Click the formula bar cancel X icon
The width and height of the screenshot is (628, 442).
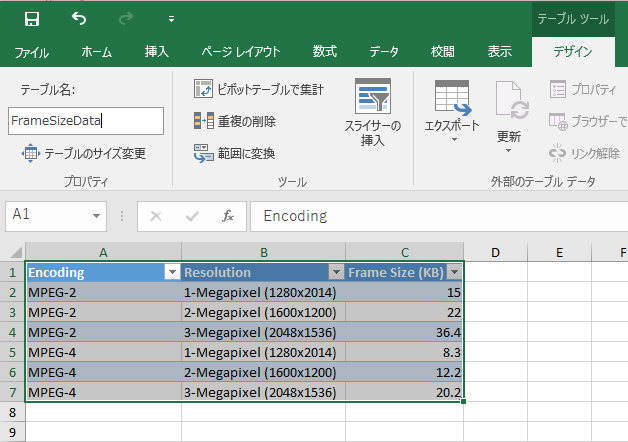(x=155, y=216)
